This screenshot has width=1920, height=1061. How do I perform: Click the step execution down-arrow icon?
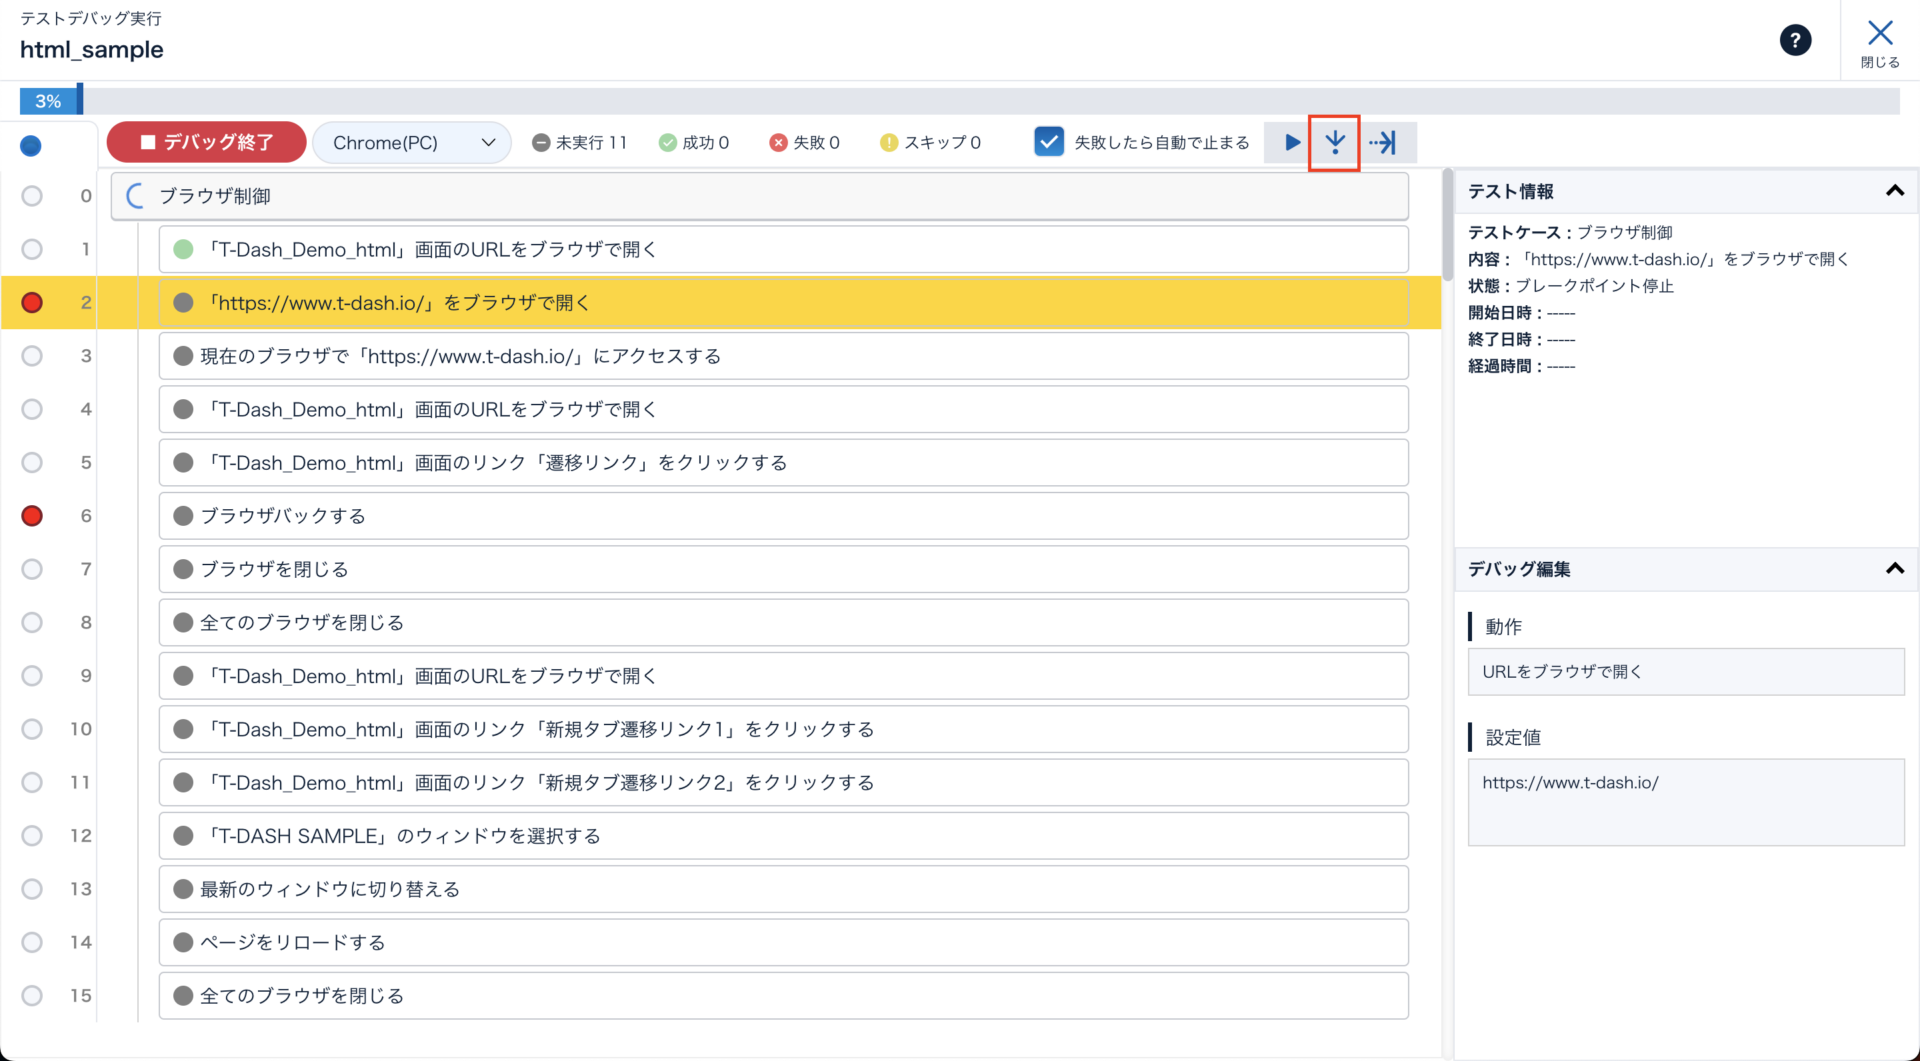tap(1334, 143)
